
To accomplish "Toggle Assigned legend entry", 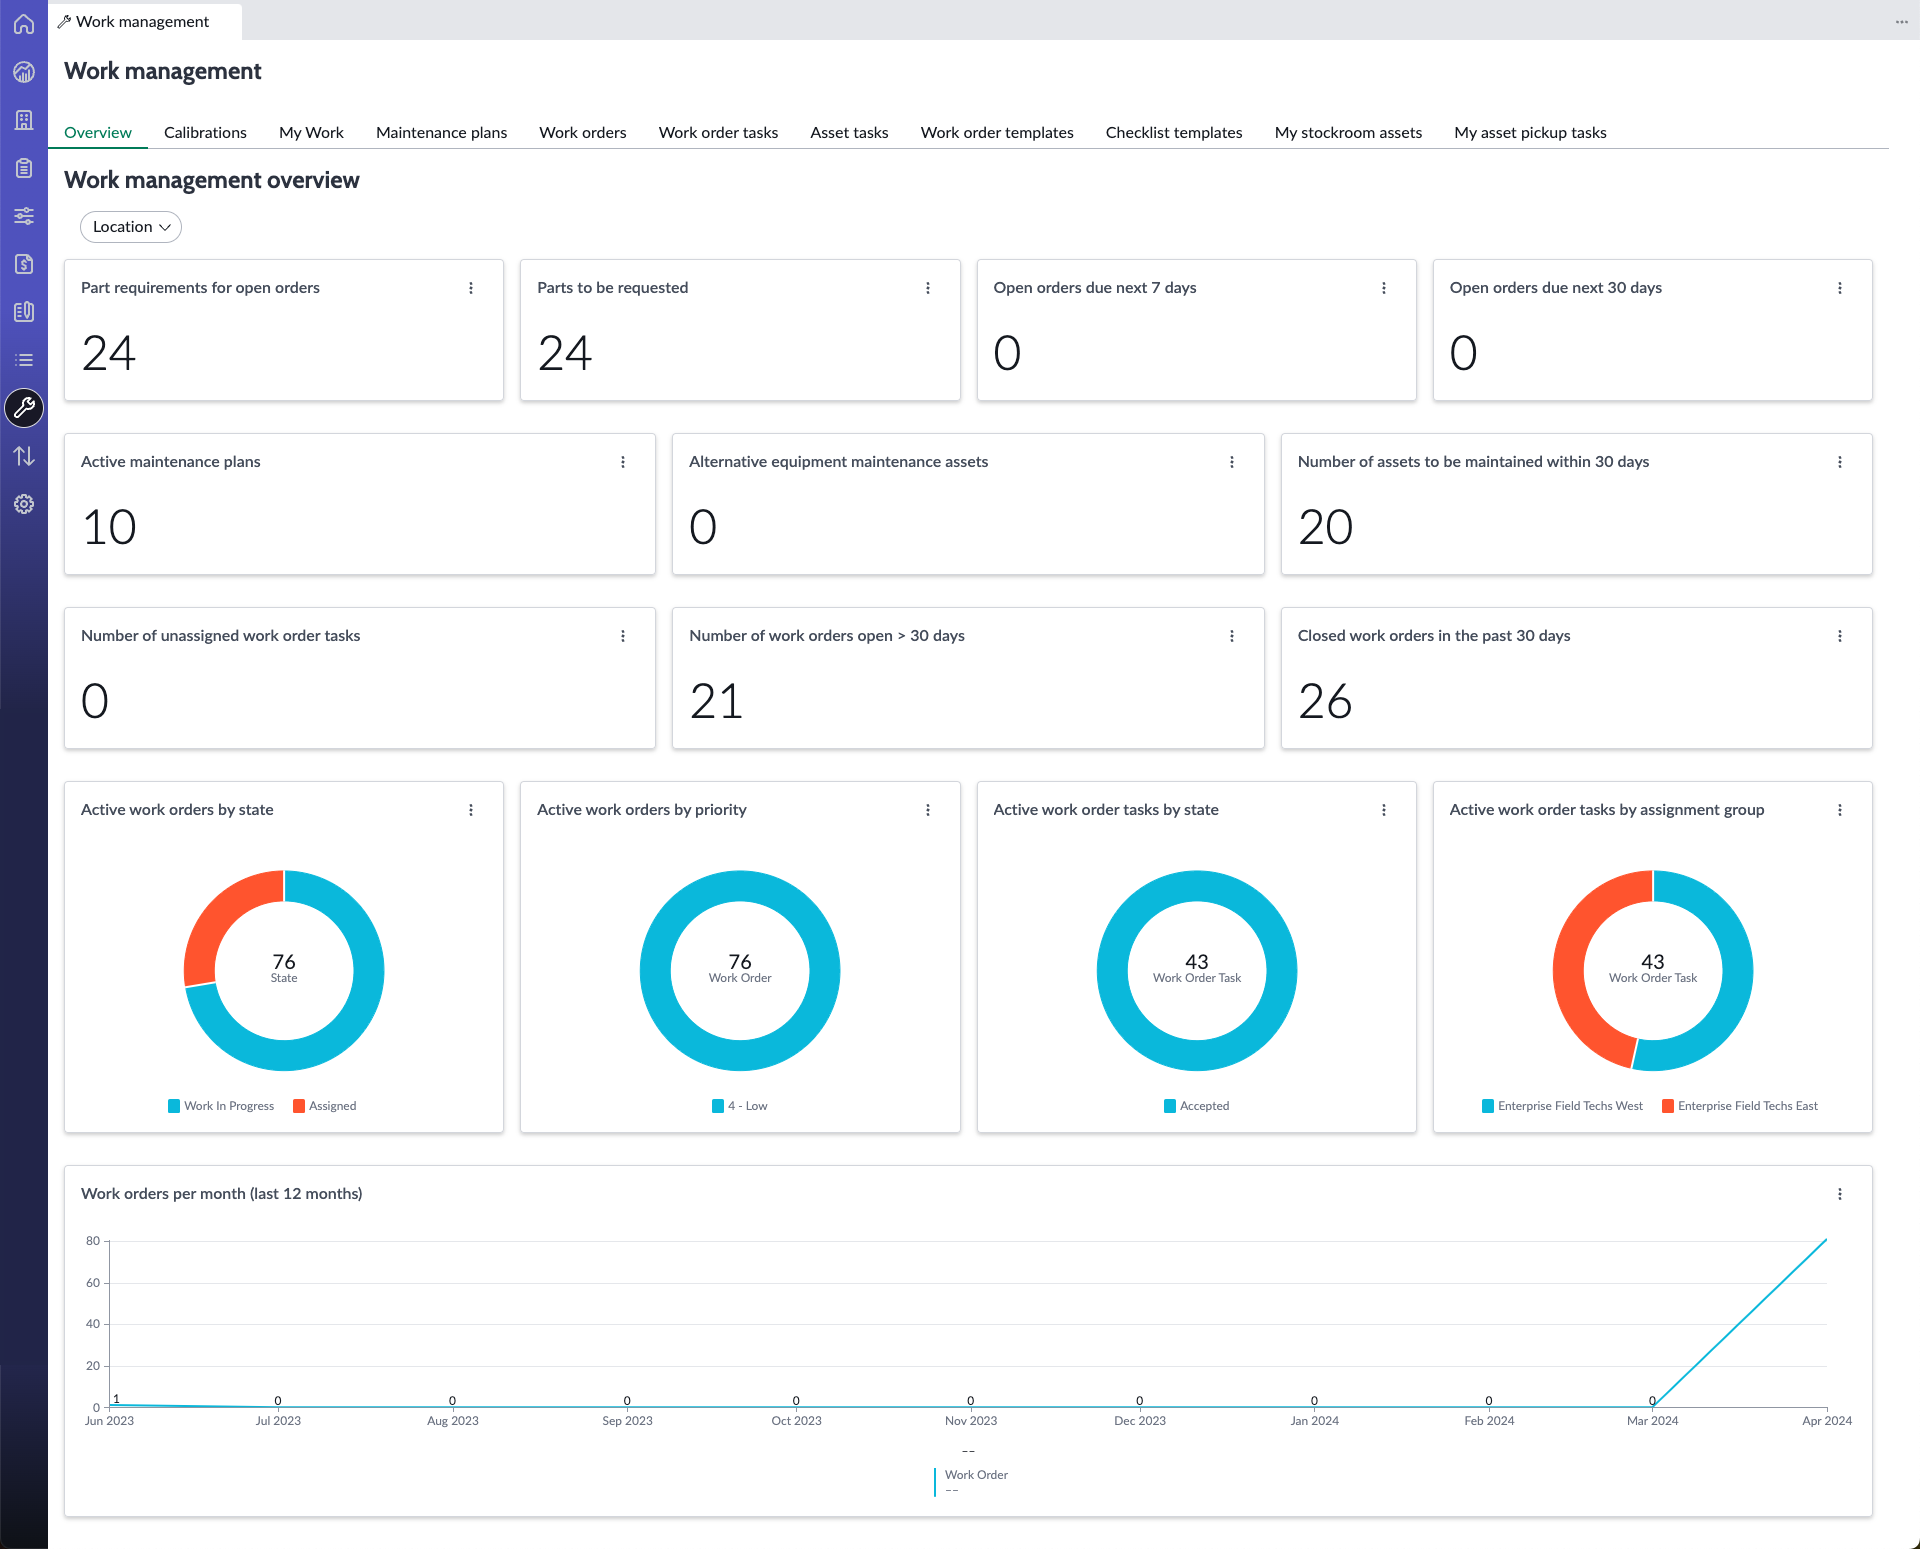I will 325,1106.
